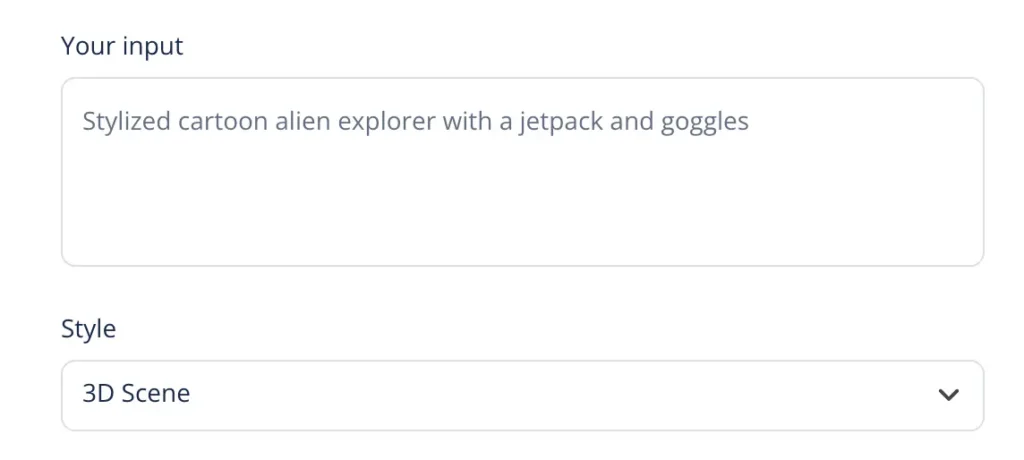The height and width of the screenshot is (460, 1024).
Task: Click the chevron arrow in Style dropdown
Action: 948,395
